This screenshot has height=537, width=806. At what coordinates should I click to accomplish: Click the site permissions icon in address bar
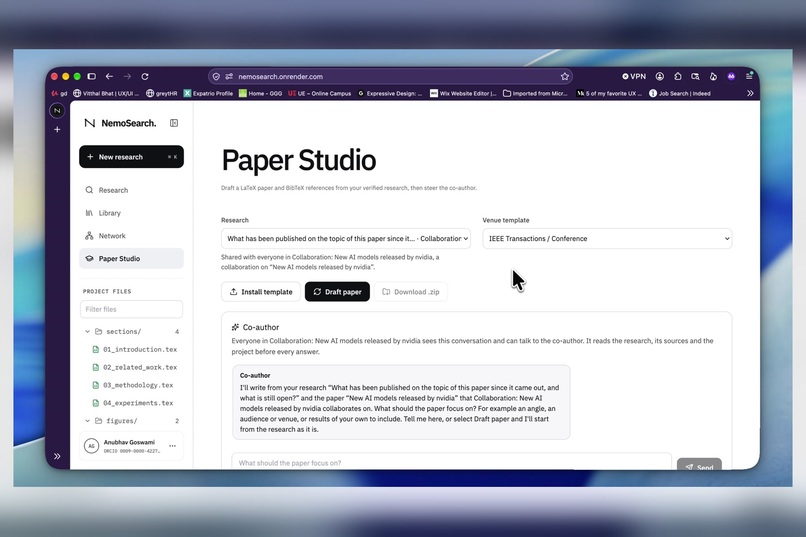point(229,77)
